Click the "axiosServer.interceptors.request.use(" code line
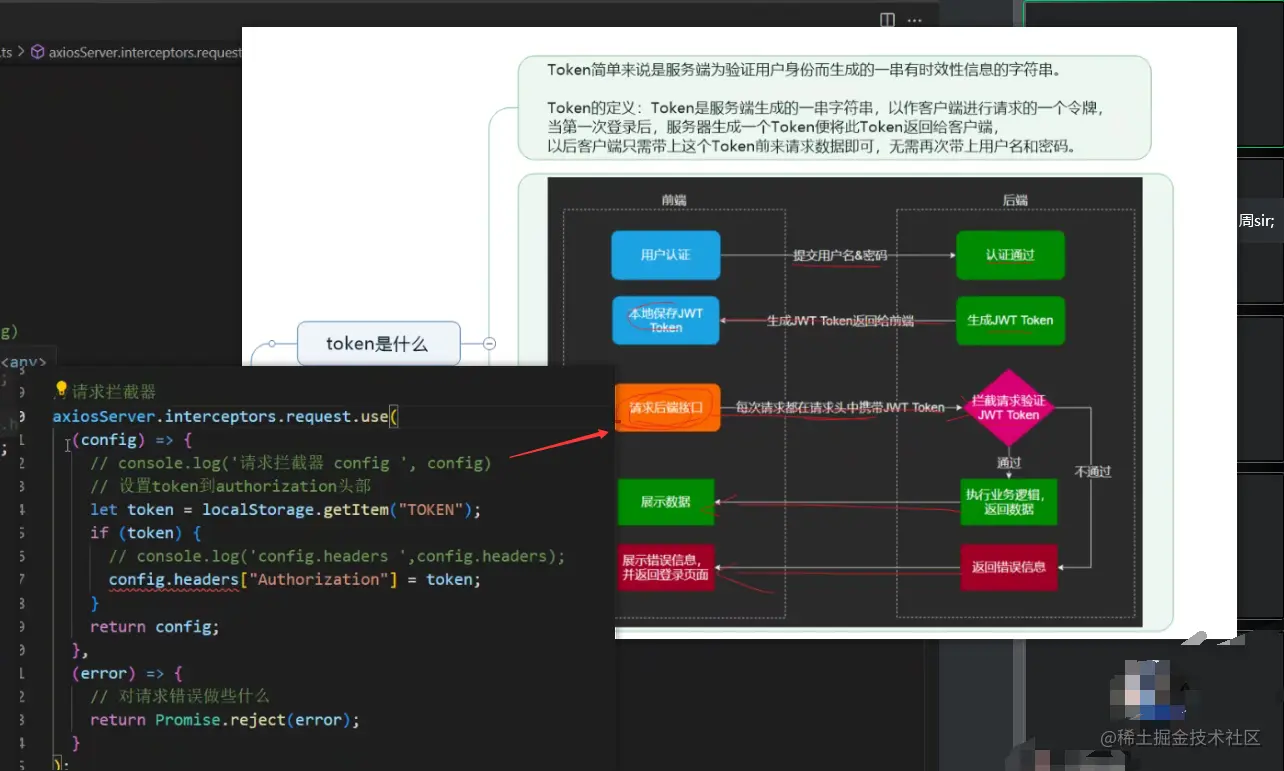The height and width of the screenshot is (771, 1284). point(226,416)
